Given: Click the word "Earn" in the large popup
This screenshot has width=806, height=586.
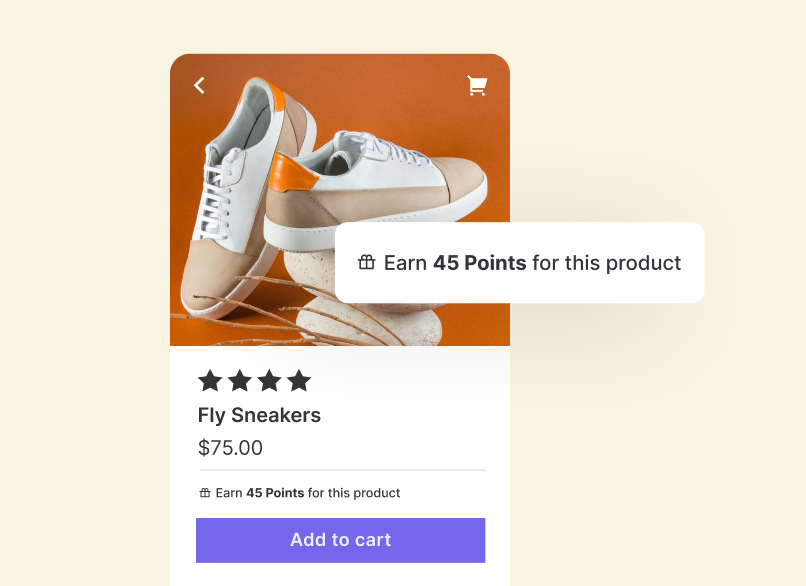Looking at the screenshot, I should click(405, 263).
